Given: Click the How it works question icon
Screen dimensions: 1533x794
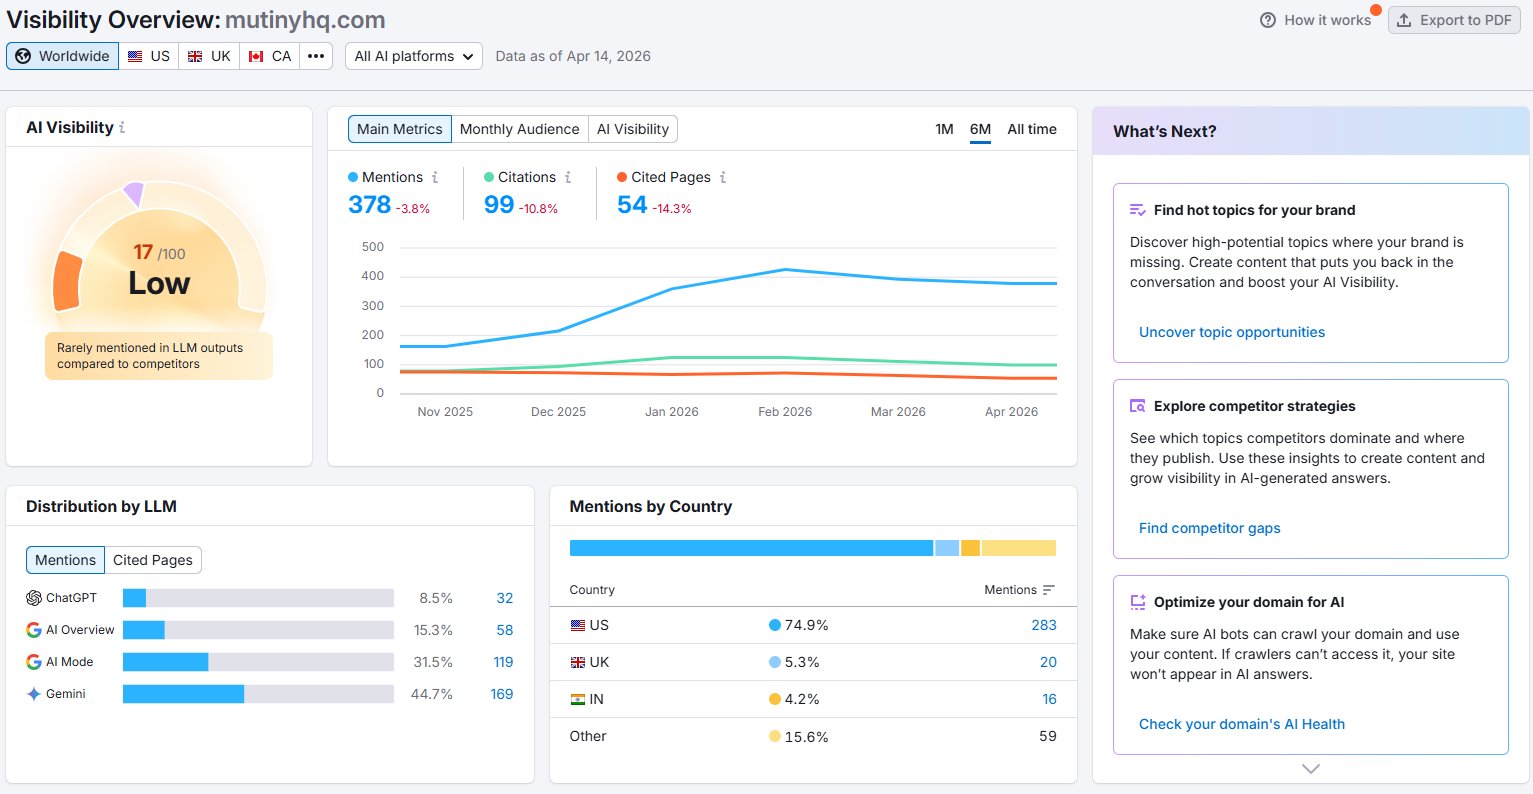Looking at the screenshot, I should (1268, 20).
